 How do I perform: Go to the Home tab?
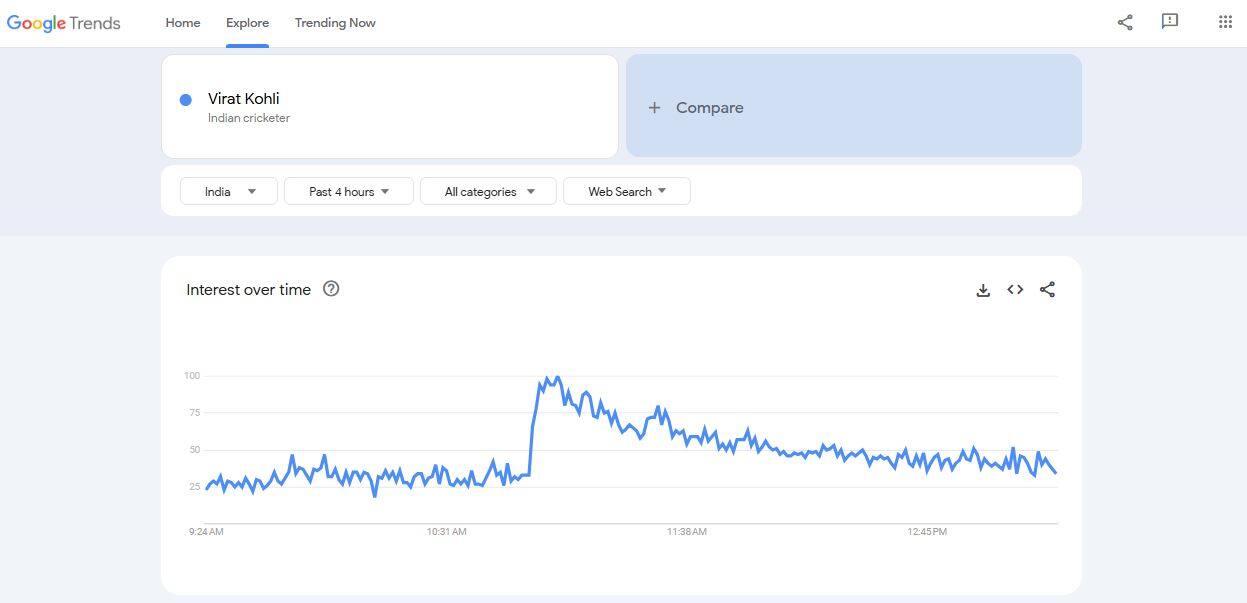(183, 23)
